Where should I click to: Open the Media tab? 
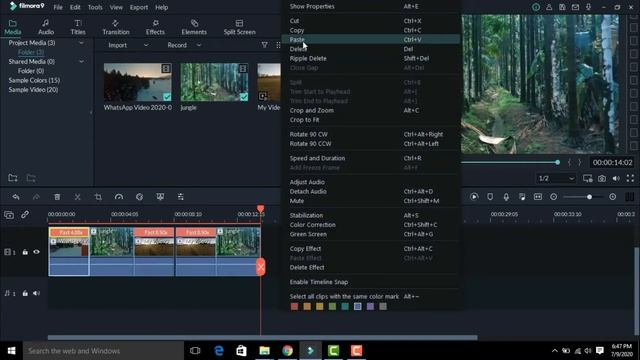[13, 27]
